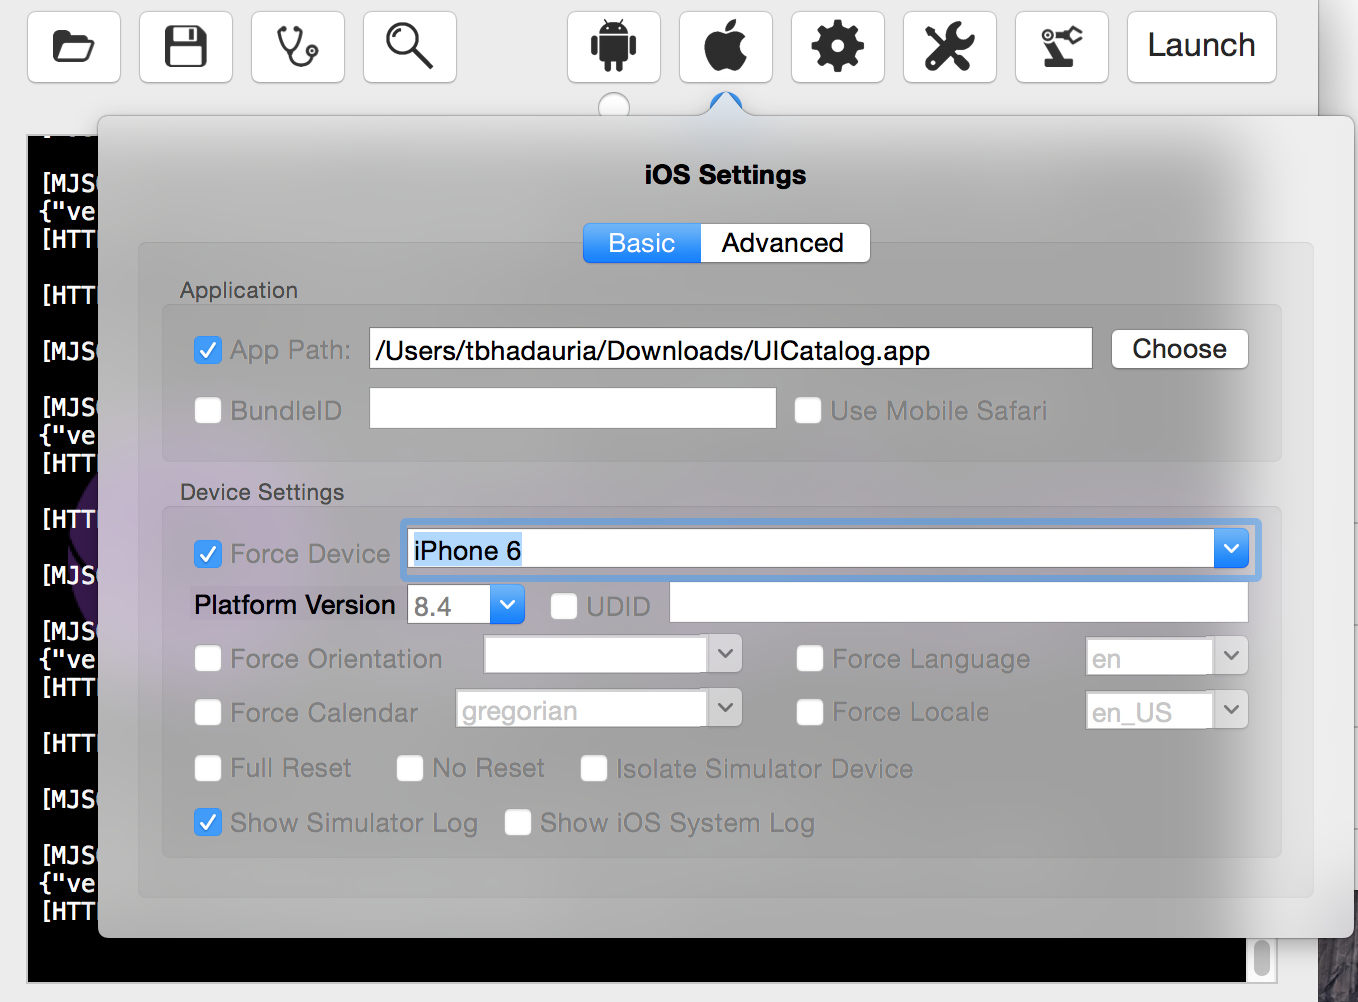Open Robot settings with the robotic arm icon
1358x1002 pixels.
pos(1062,47)
